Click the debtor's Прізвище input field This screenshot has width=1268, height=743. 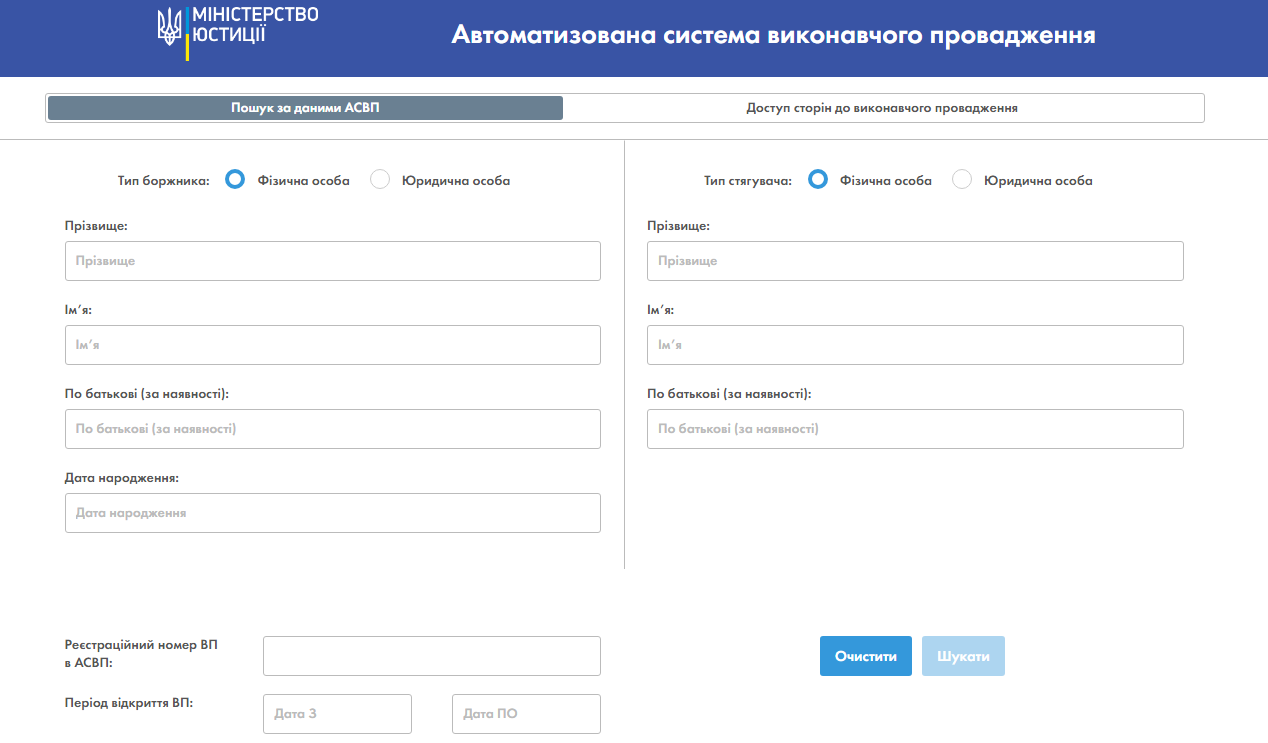[332, 261]
